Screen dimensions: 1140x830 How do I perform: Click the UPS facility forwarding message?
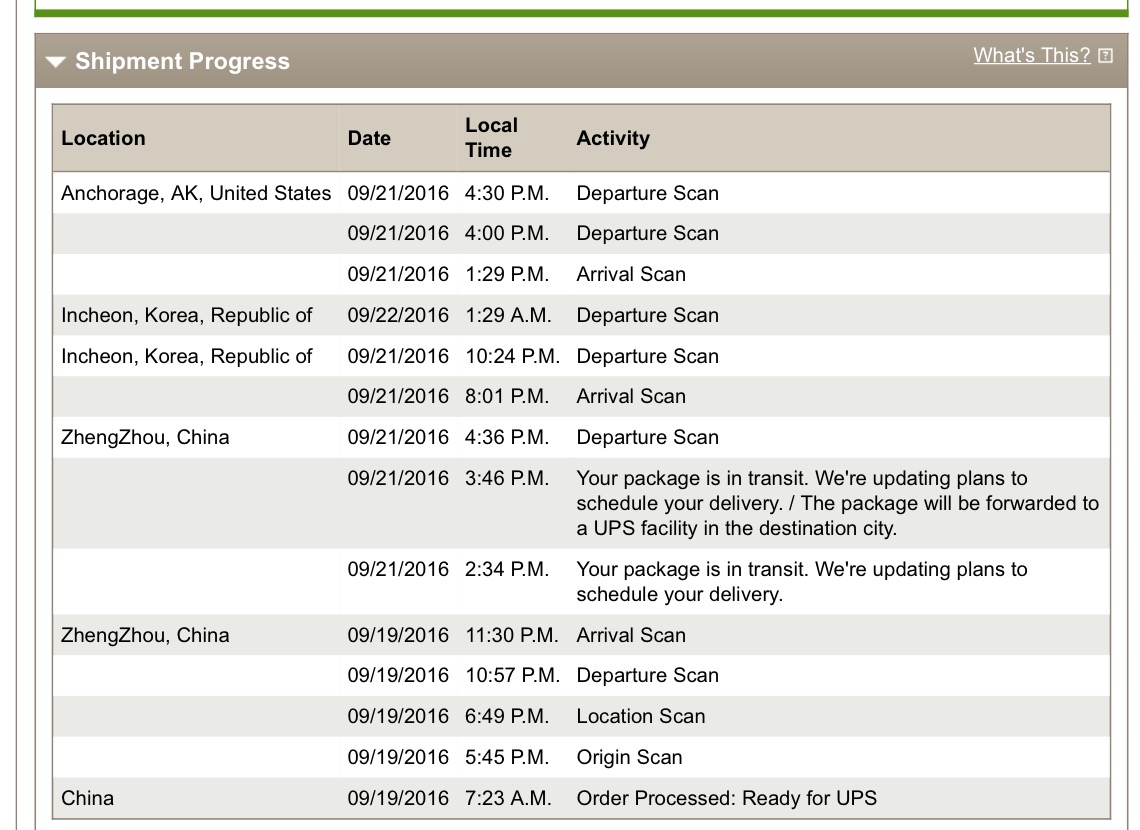point(838,503)
